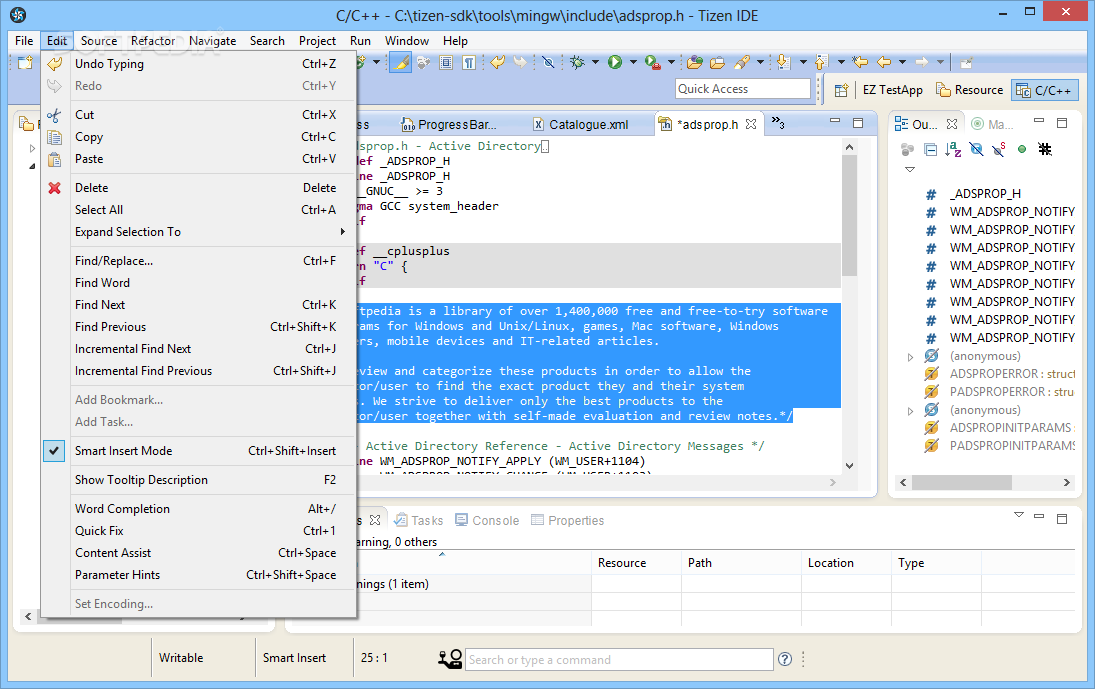Toggle alphabetical Sort in Outline view
This screenshot has height=689, width=1095.
pyautogui.click(x=953, y=149)
